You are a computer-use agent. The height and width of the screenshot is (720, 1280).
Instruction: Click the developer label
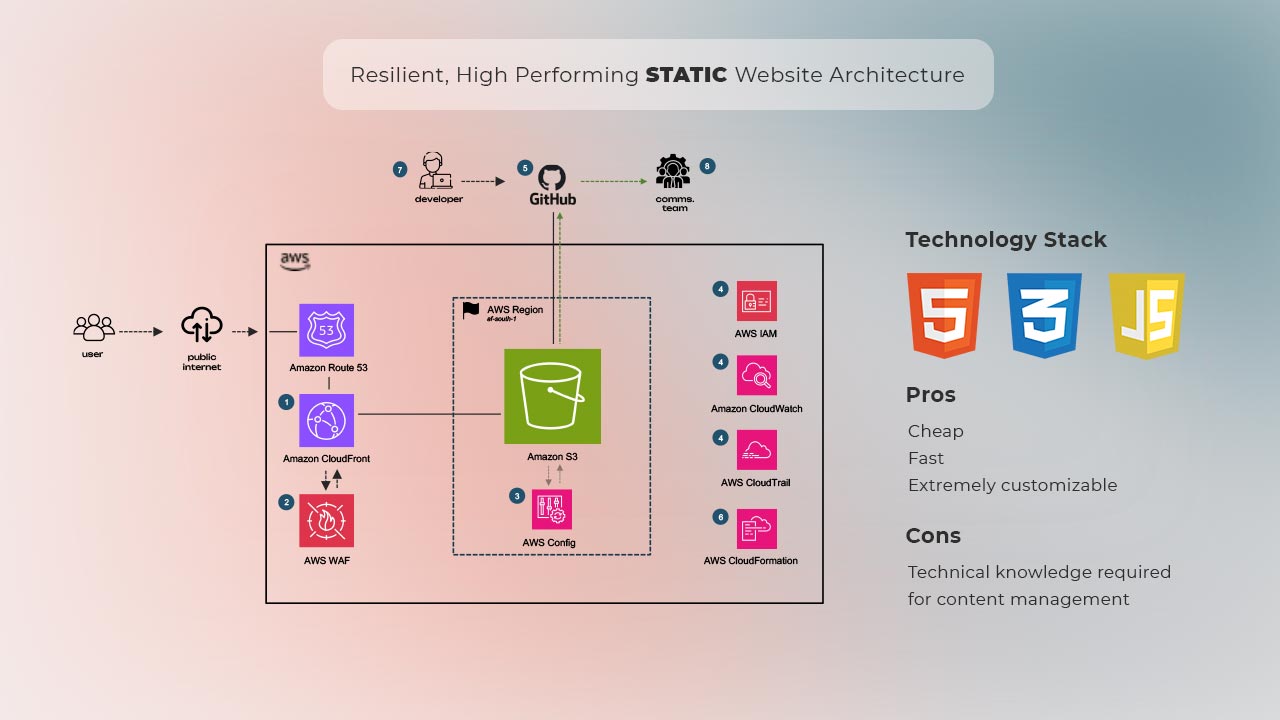pyautogui.click(x=439, y=199)
